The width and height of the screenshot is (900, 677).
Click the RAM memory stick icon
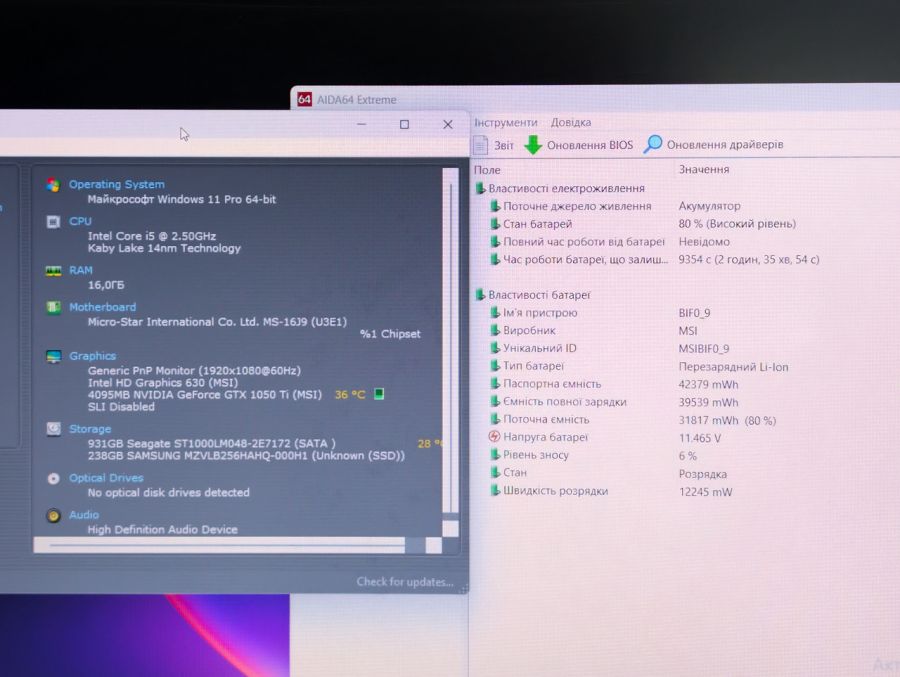pos(53,270)
